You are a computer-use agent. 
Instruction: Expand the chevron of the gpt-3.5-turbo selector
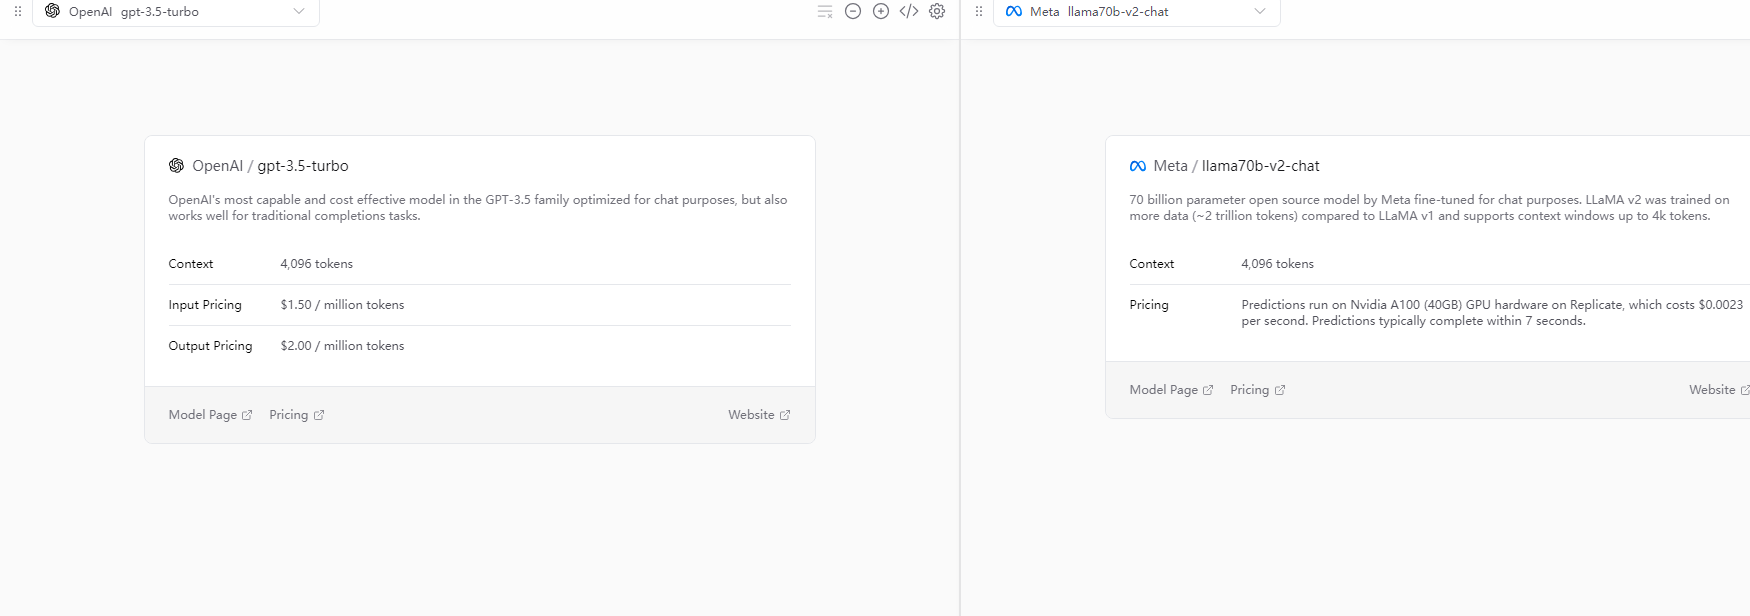click(x=299, y=11)
